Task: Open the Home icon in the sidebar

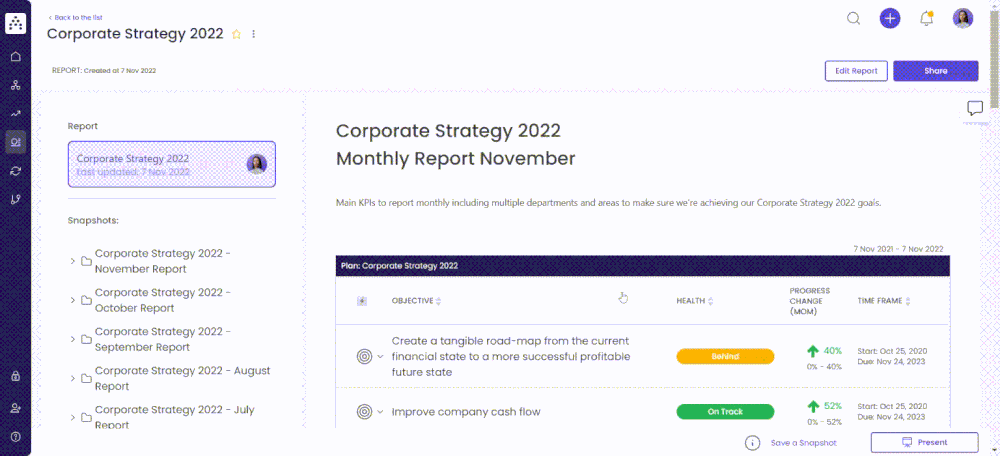Action: tap(15, 56)
